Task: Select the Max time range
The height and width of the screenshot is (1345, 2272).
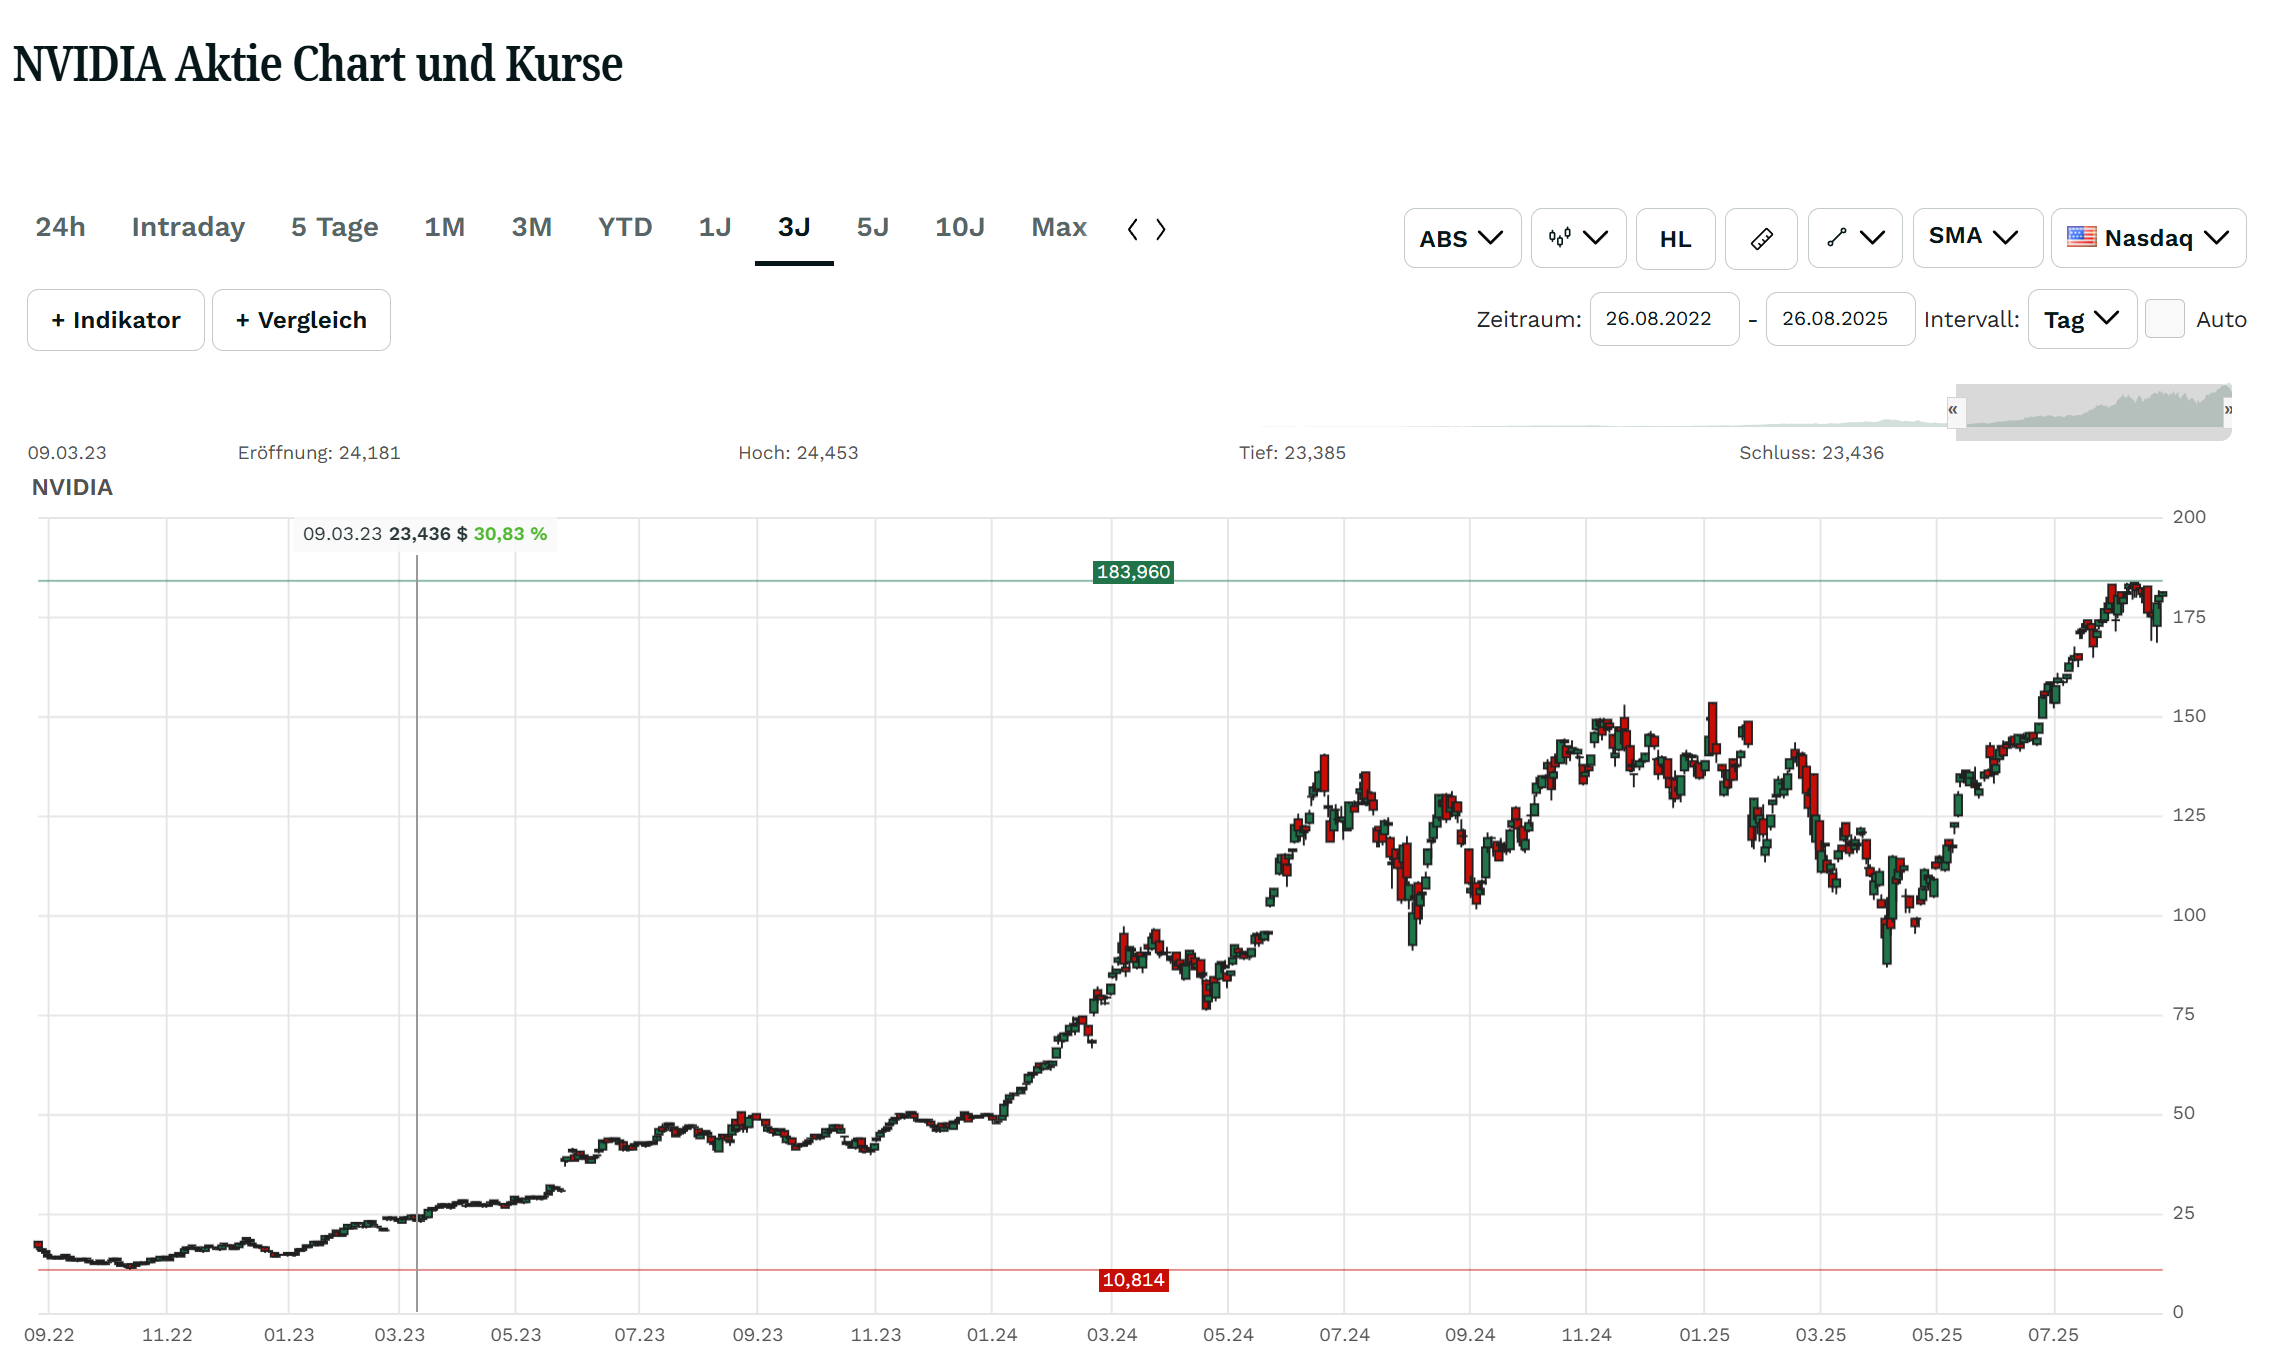Action: pos(1058,228)
